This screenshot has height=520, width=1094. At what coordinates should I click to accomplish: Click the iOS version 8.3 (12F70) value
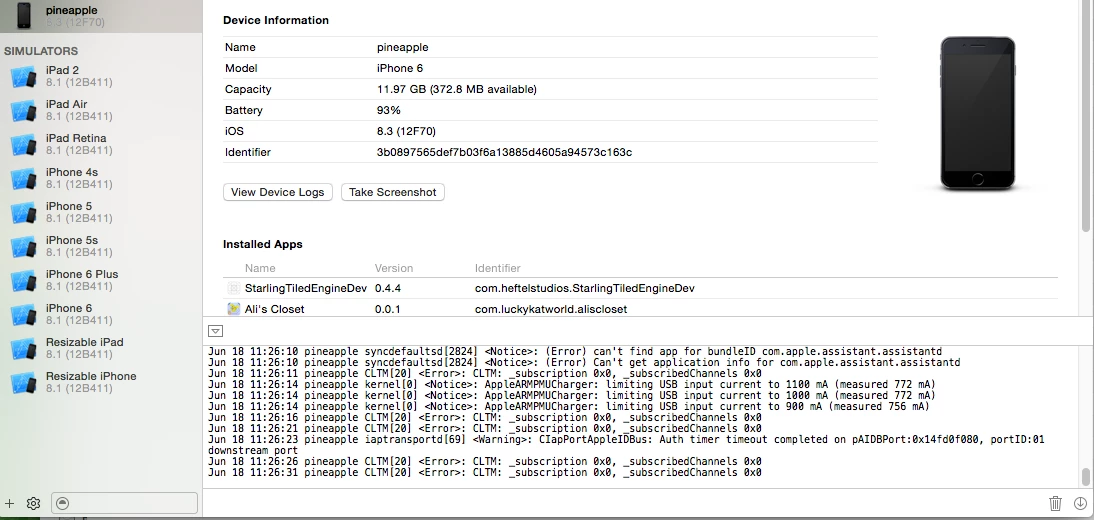coord(406,131)
